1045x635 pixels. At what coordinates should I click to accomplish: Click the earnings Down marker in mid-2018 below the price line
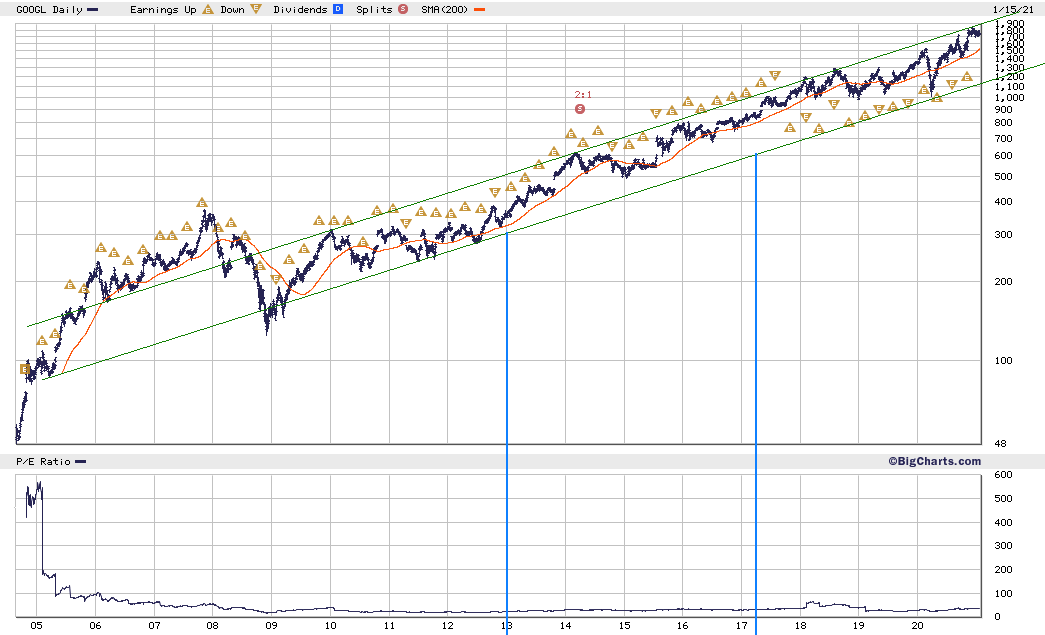[834, 105]
